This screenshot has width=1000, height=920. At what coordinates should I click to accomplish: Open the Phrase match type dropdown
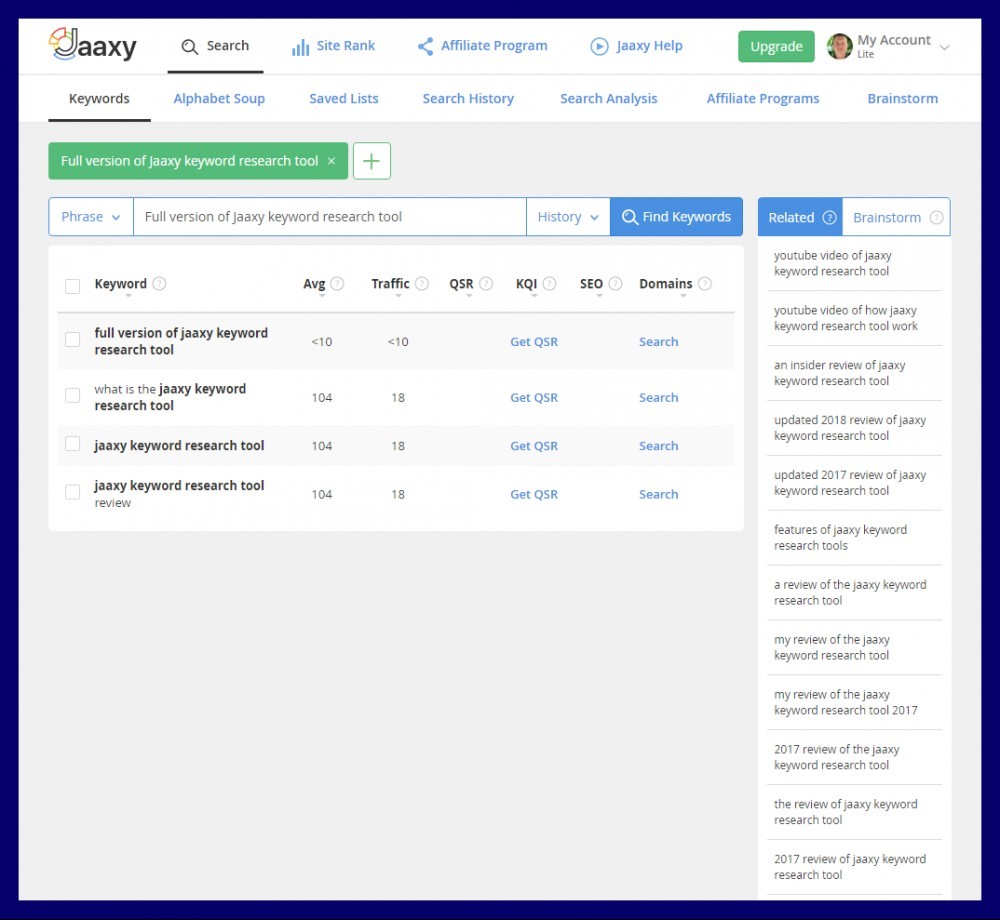pyautogui.click(x=91, y=217)
